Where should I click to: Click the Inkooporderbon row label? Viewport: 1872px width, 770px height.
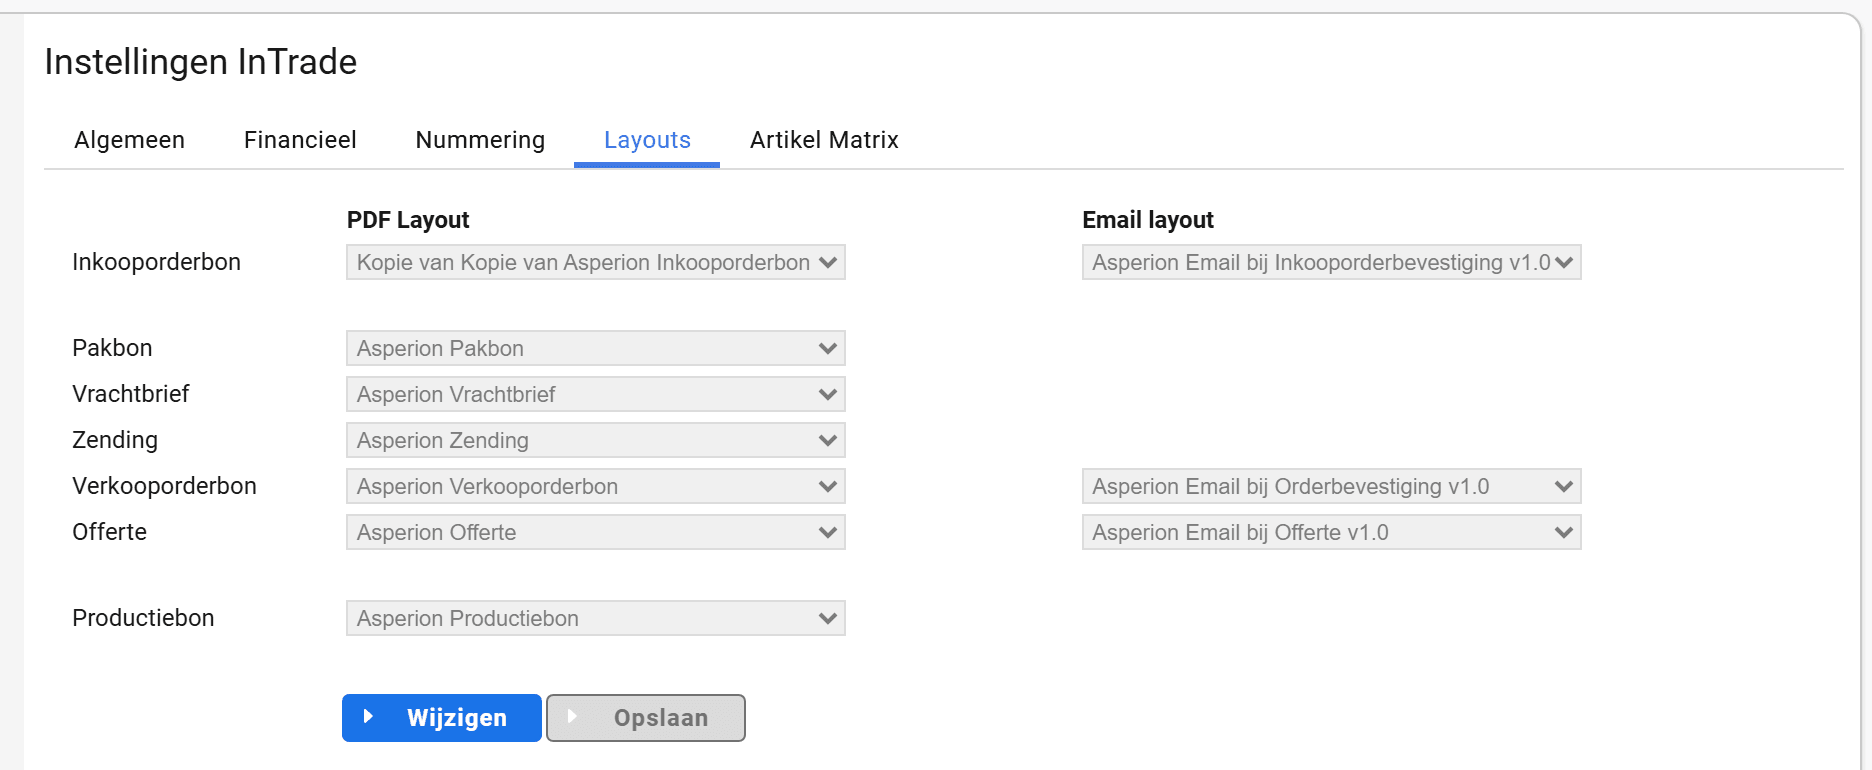tap(156, 262)
